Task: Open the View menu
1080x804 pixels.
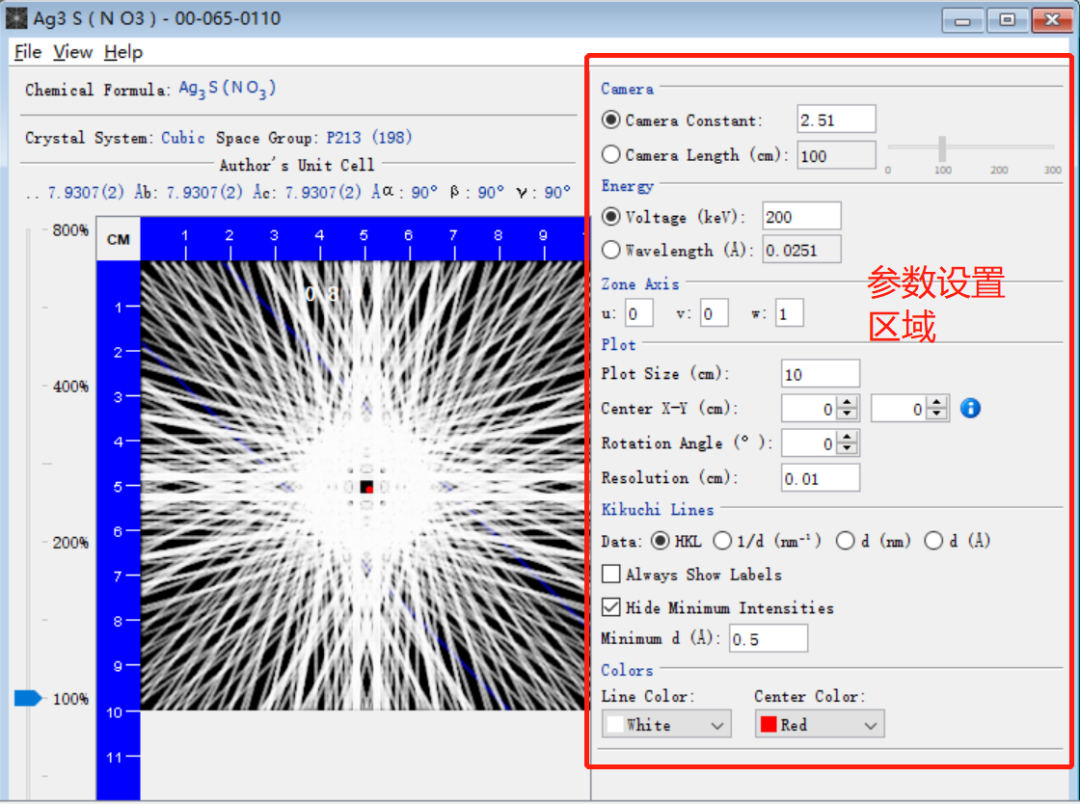Action: coord(73,52)
